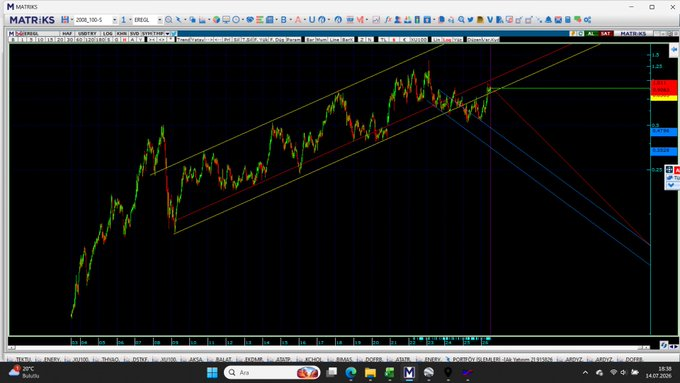Screen dimensions: 680x383
Task: Click the yellow price label on axis
Action: coord(664,98)
